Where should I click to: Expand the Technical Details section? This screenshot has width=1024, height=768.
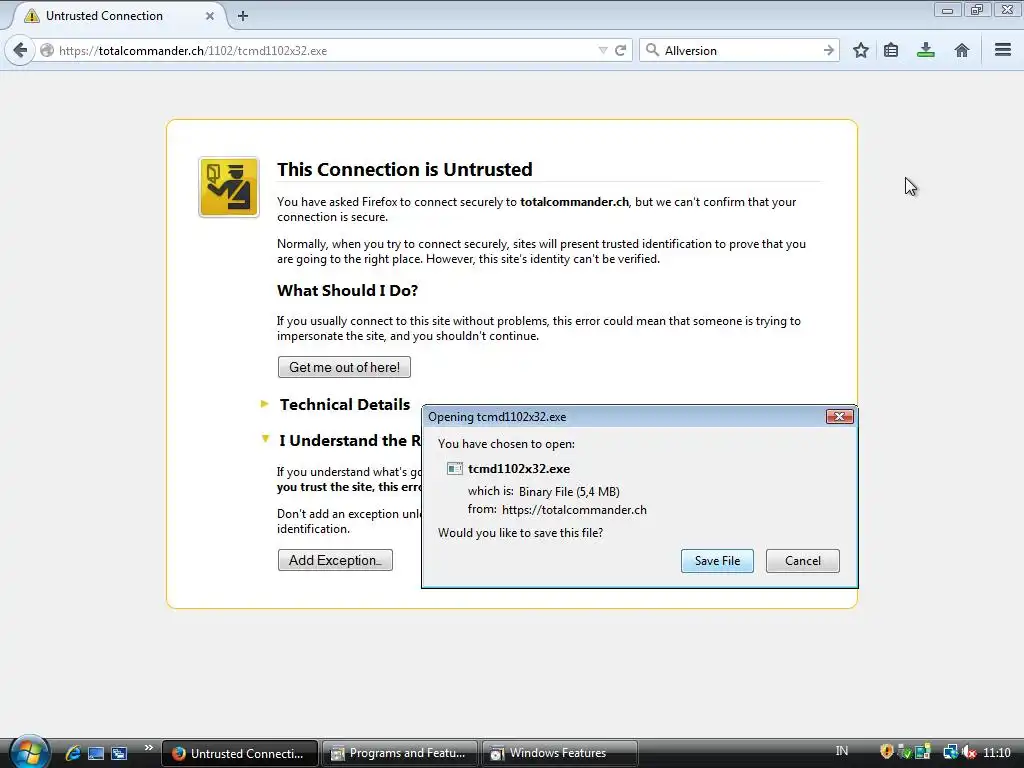[x=264, y=404]
